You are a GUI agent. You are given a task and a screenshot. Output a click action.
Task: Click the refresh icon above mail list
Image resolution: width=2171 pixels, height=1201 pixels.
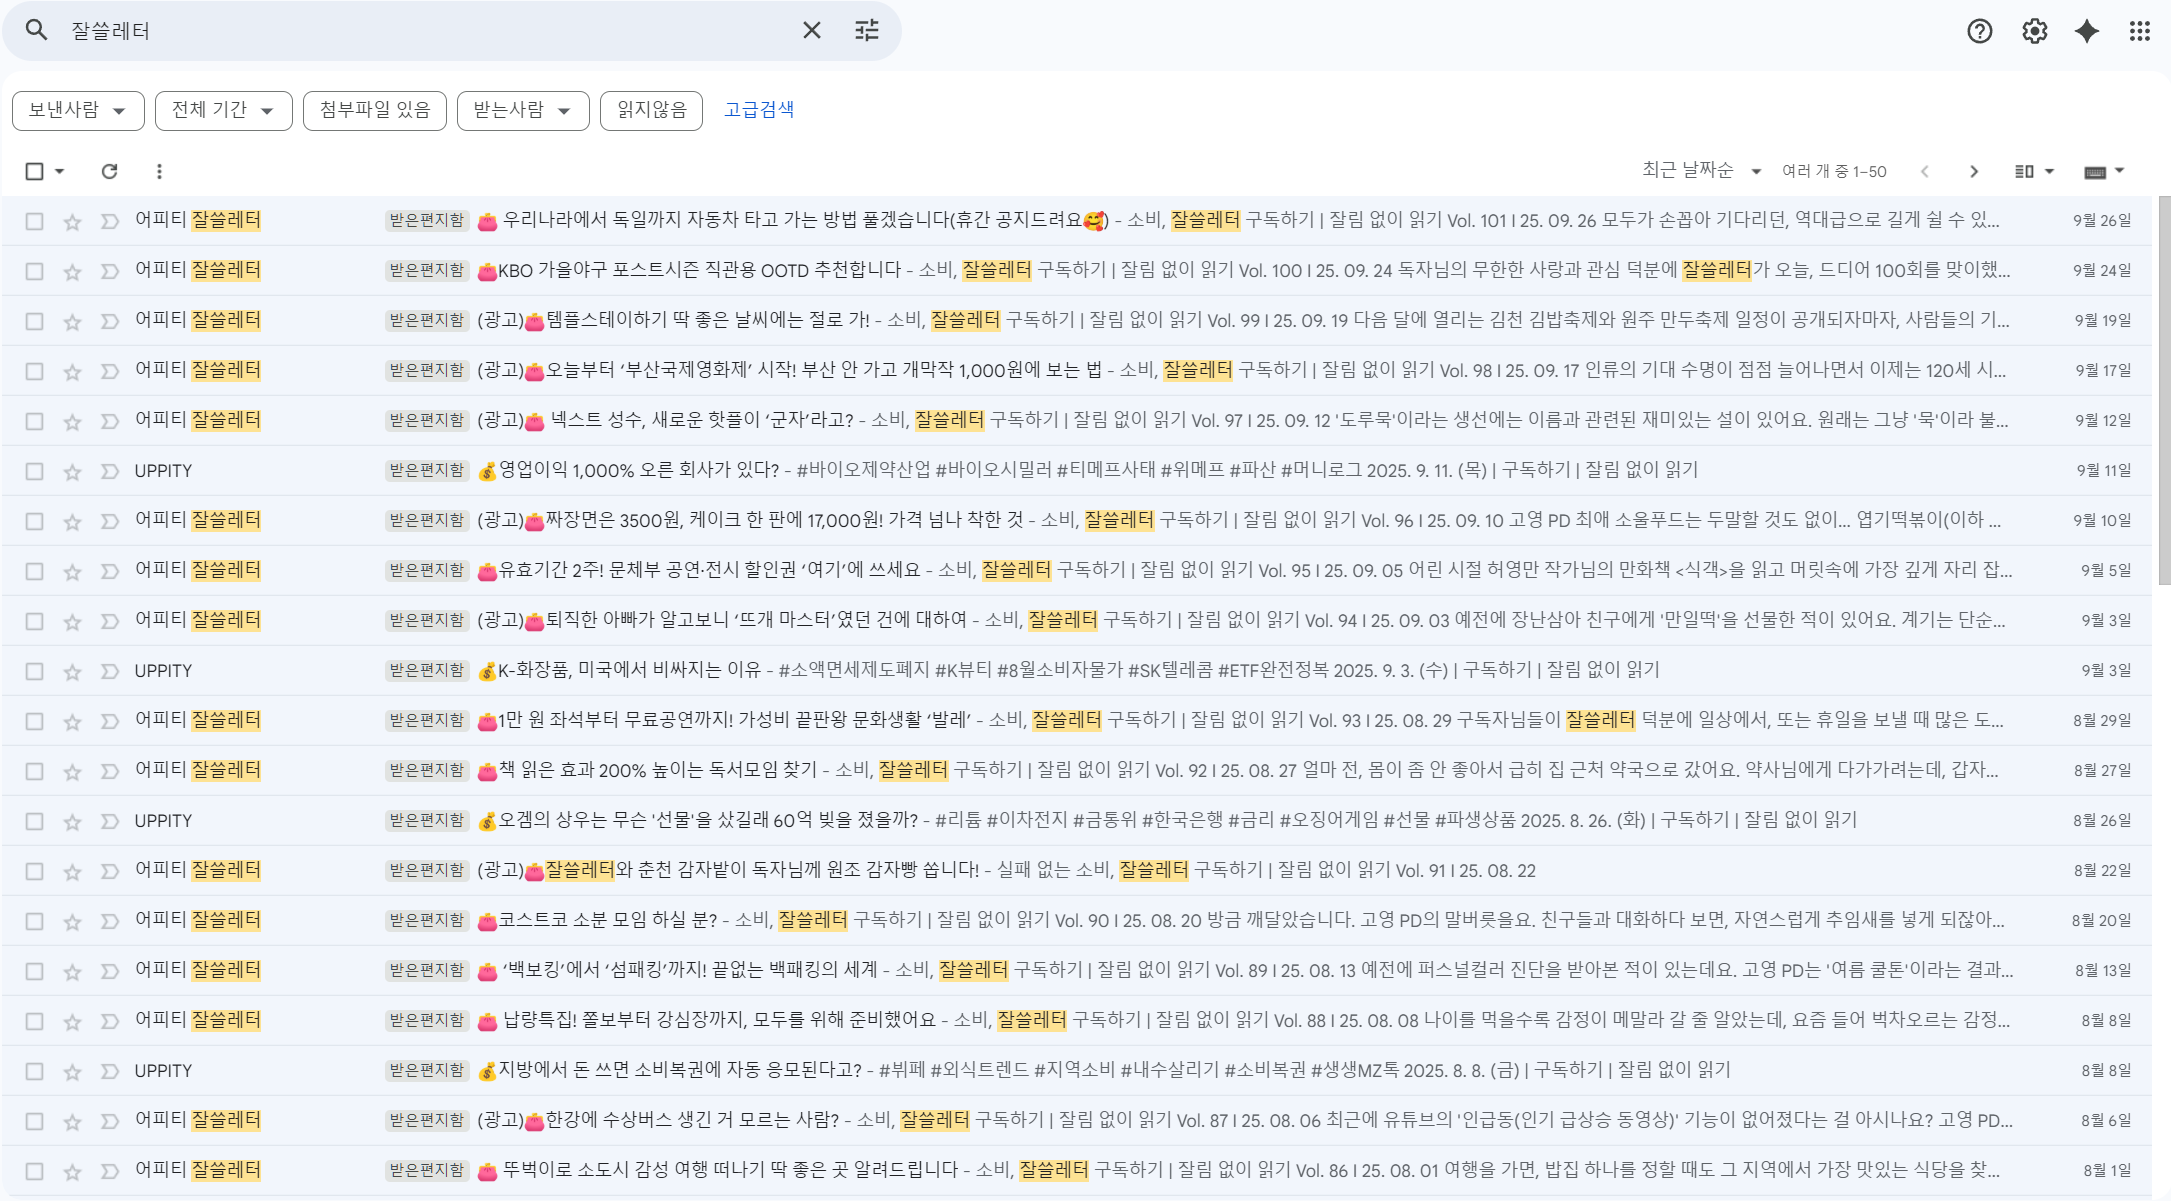click(x=109, y=171)
